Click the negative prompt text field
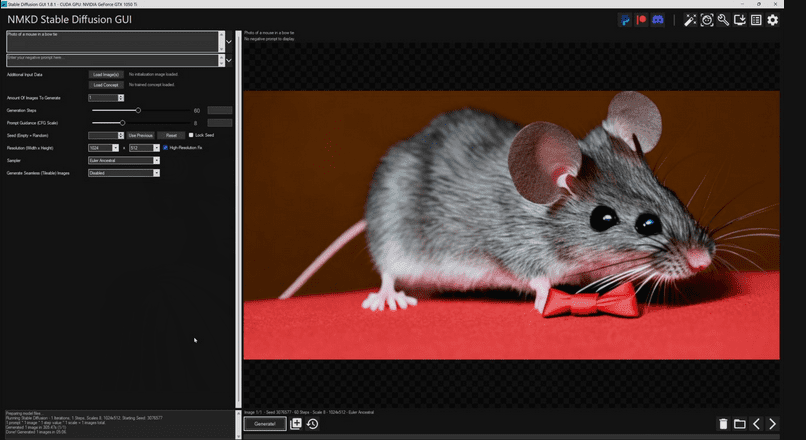Screen dimensions: 806x440 click(x=112, y=60)
